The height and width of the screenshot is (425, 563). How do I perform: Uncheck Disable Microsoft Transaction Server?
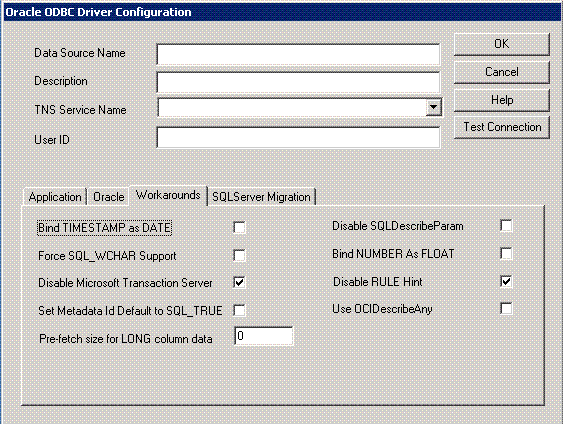239,282
